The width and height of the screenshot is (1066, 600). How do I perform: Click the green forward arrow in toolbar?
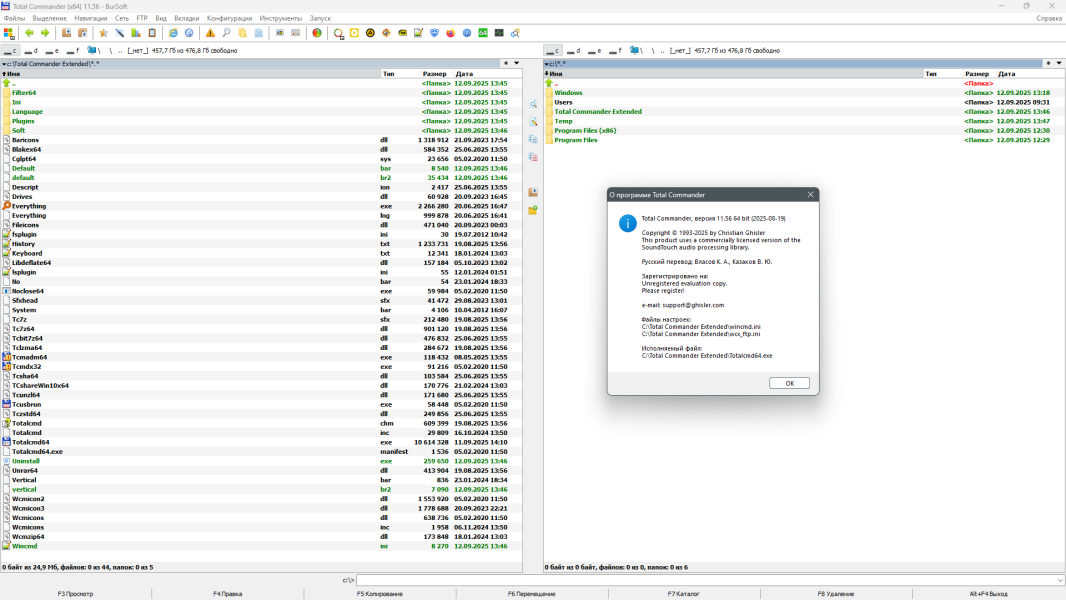click(x=43, y=33)
